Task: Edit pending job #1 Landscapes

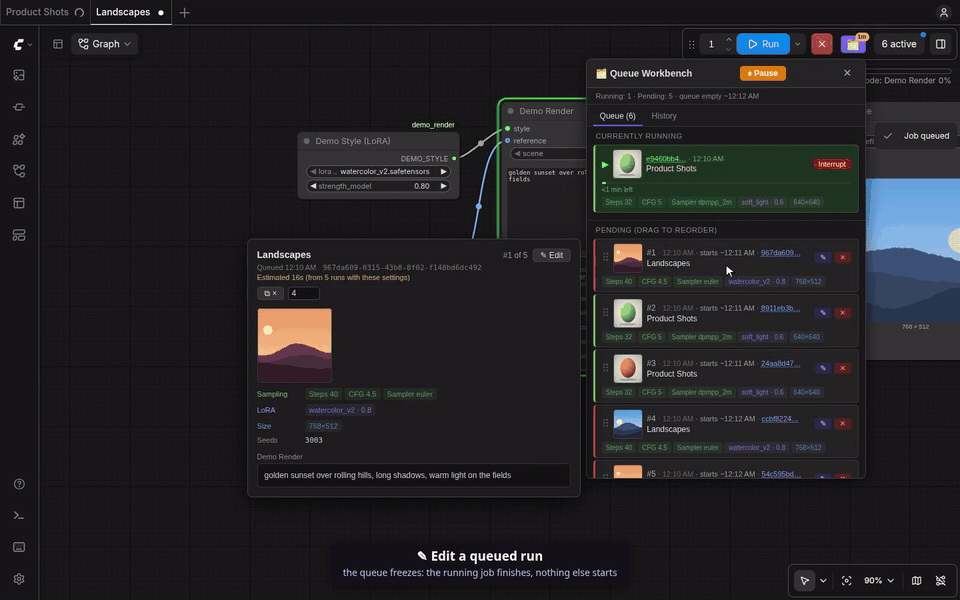Action: point(823,257)
